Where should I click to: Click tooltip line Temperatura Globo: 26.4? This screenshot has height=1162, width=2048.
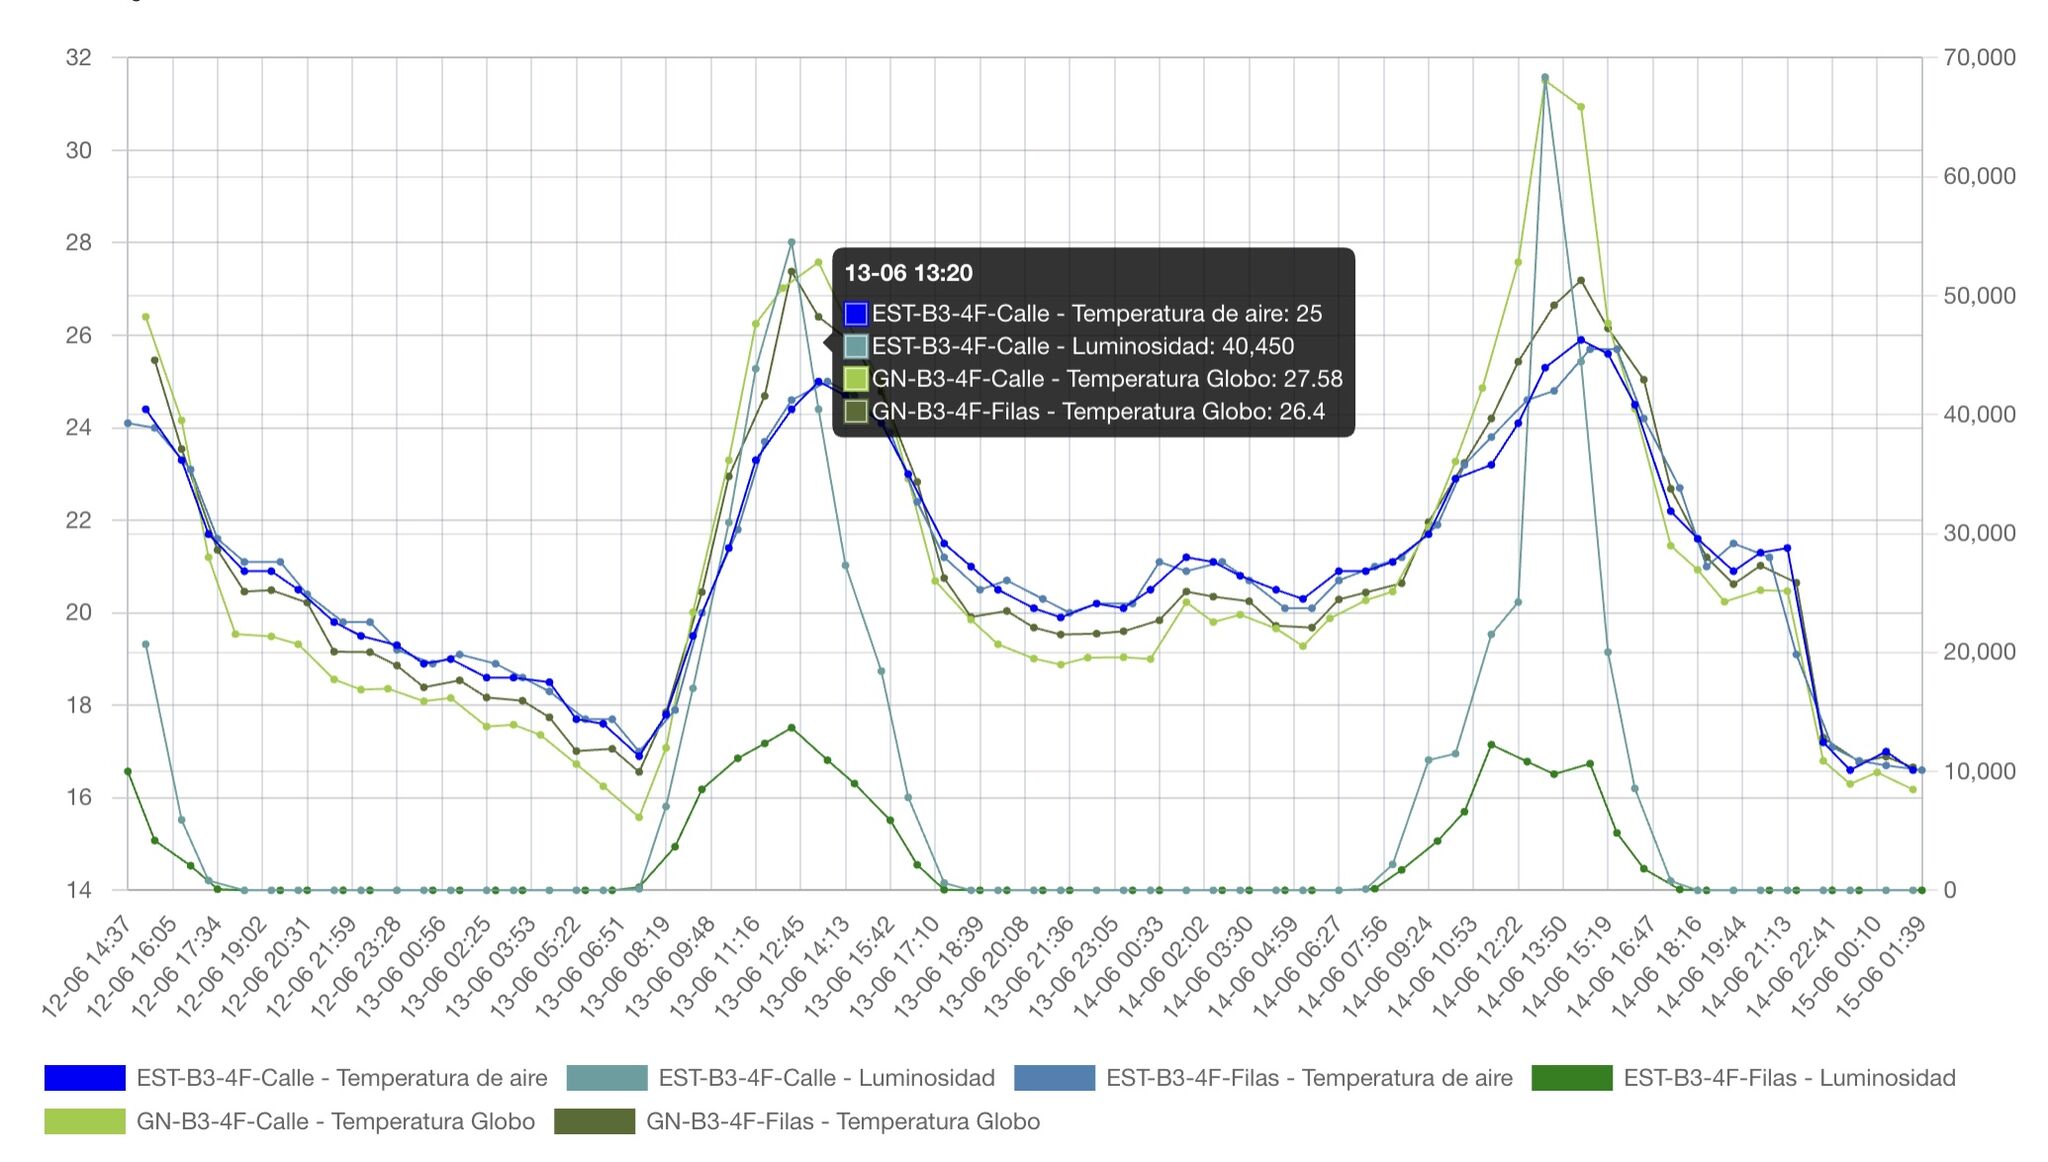(x=1098, y=412)
